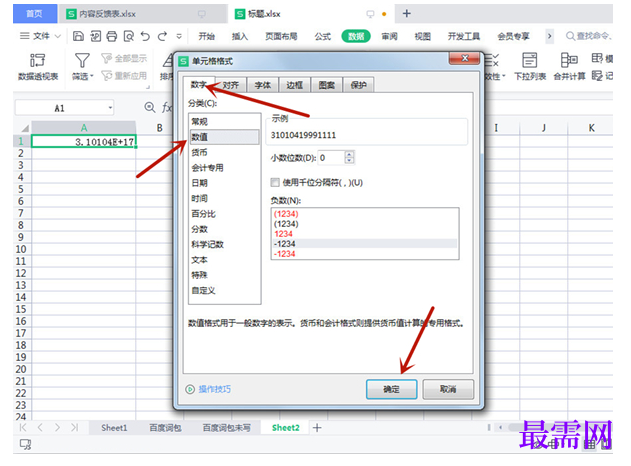This screenshot has height=466, width=631.
Task: Click the Redo arrow icon
Action: pyautogui.click(x=162, y=36)
